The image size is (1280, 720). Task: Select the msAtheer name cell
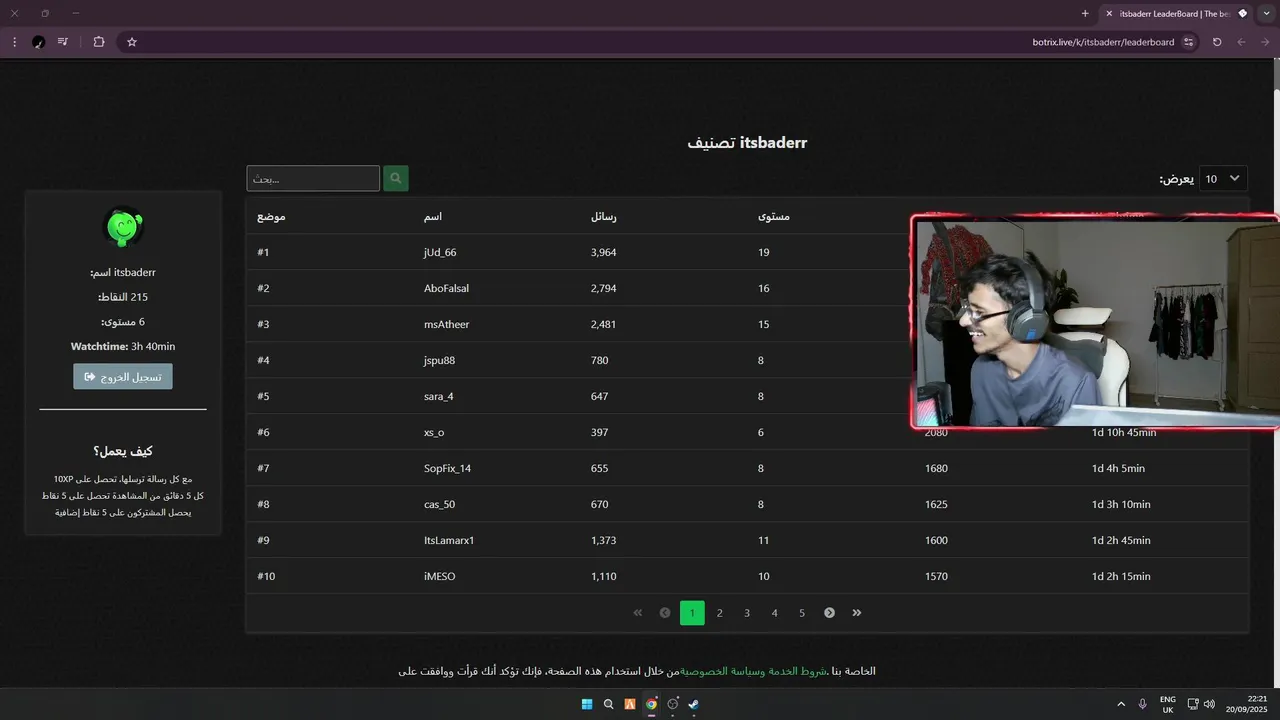coord(446,324)
